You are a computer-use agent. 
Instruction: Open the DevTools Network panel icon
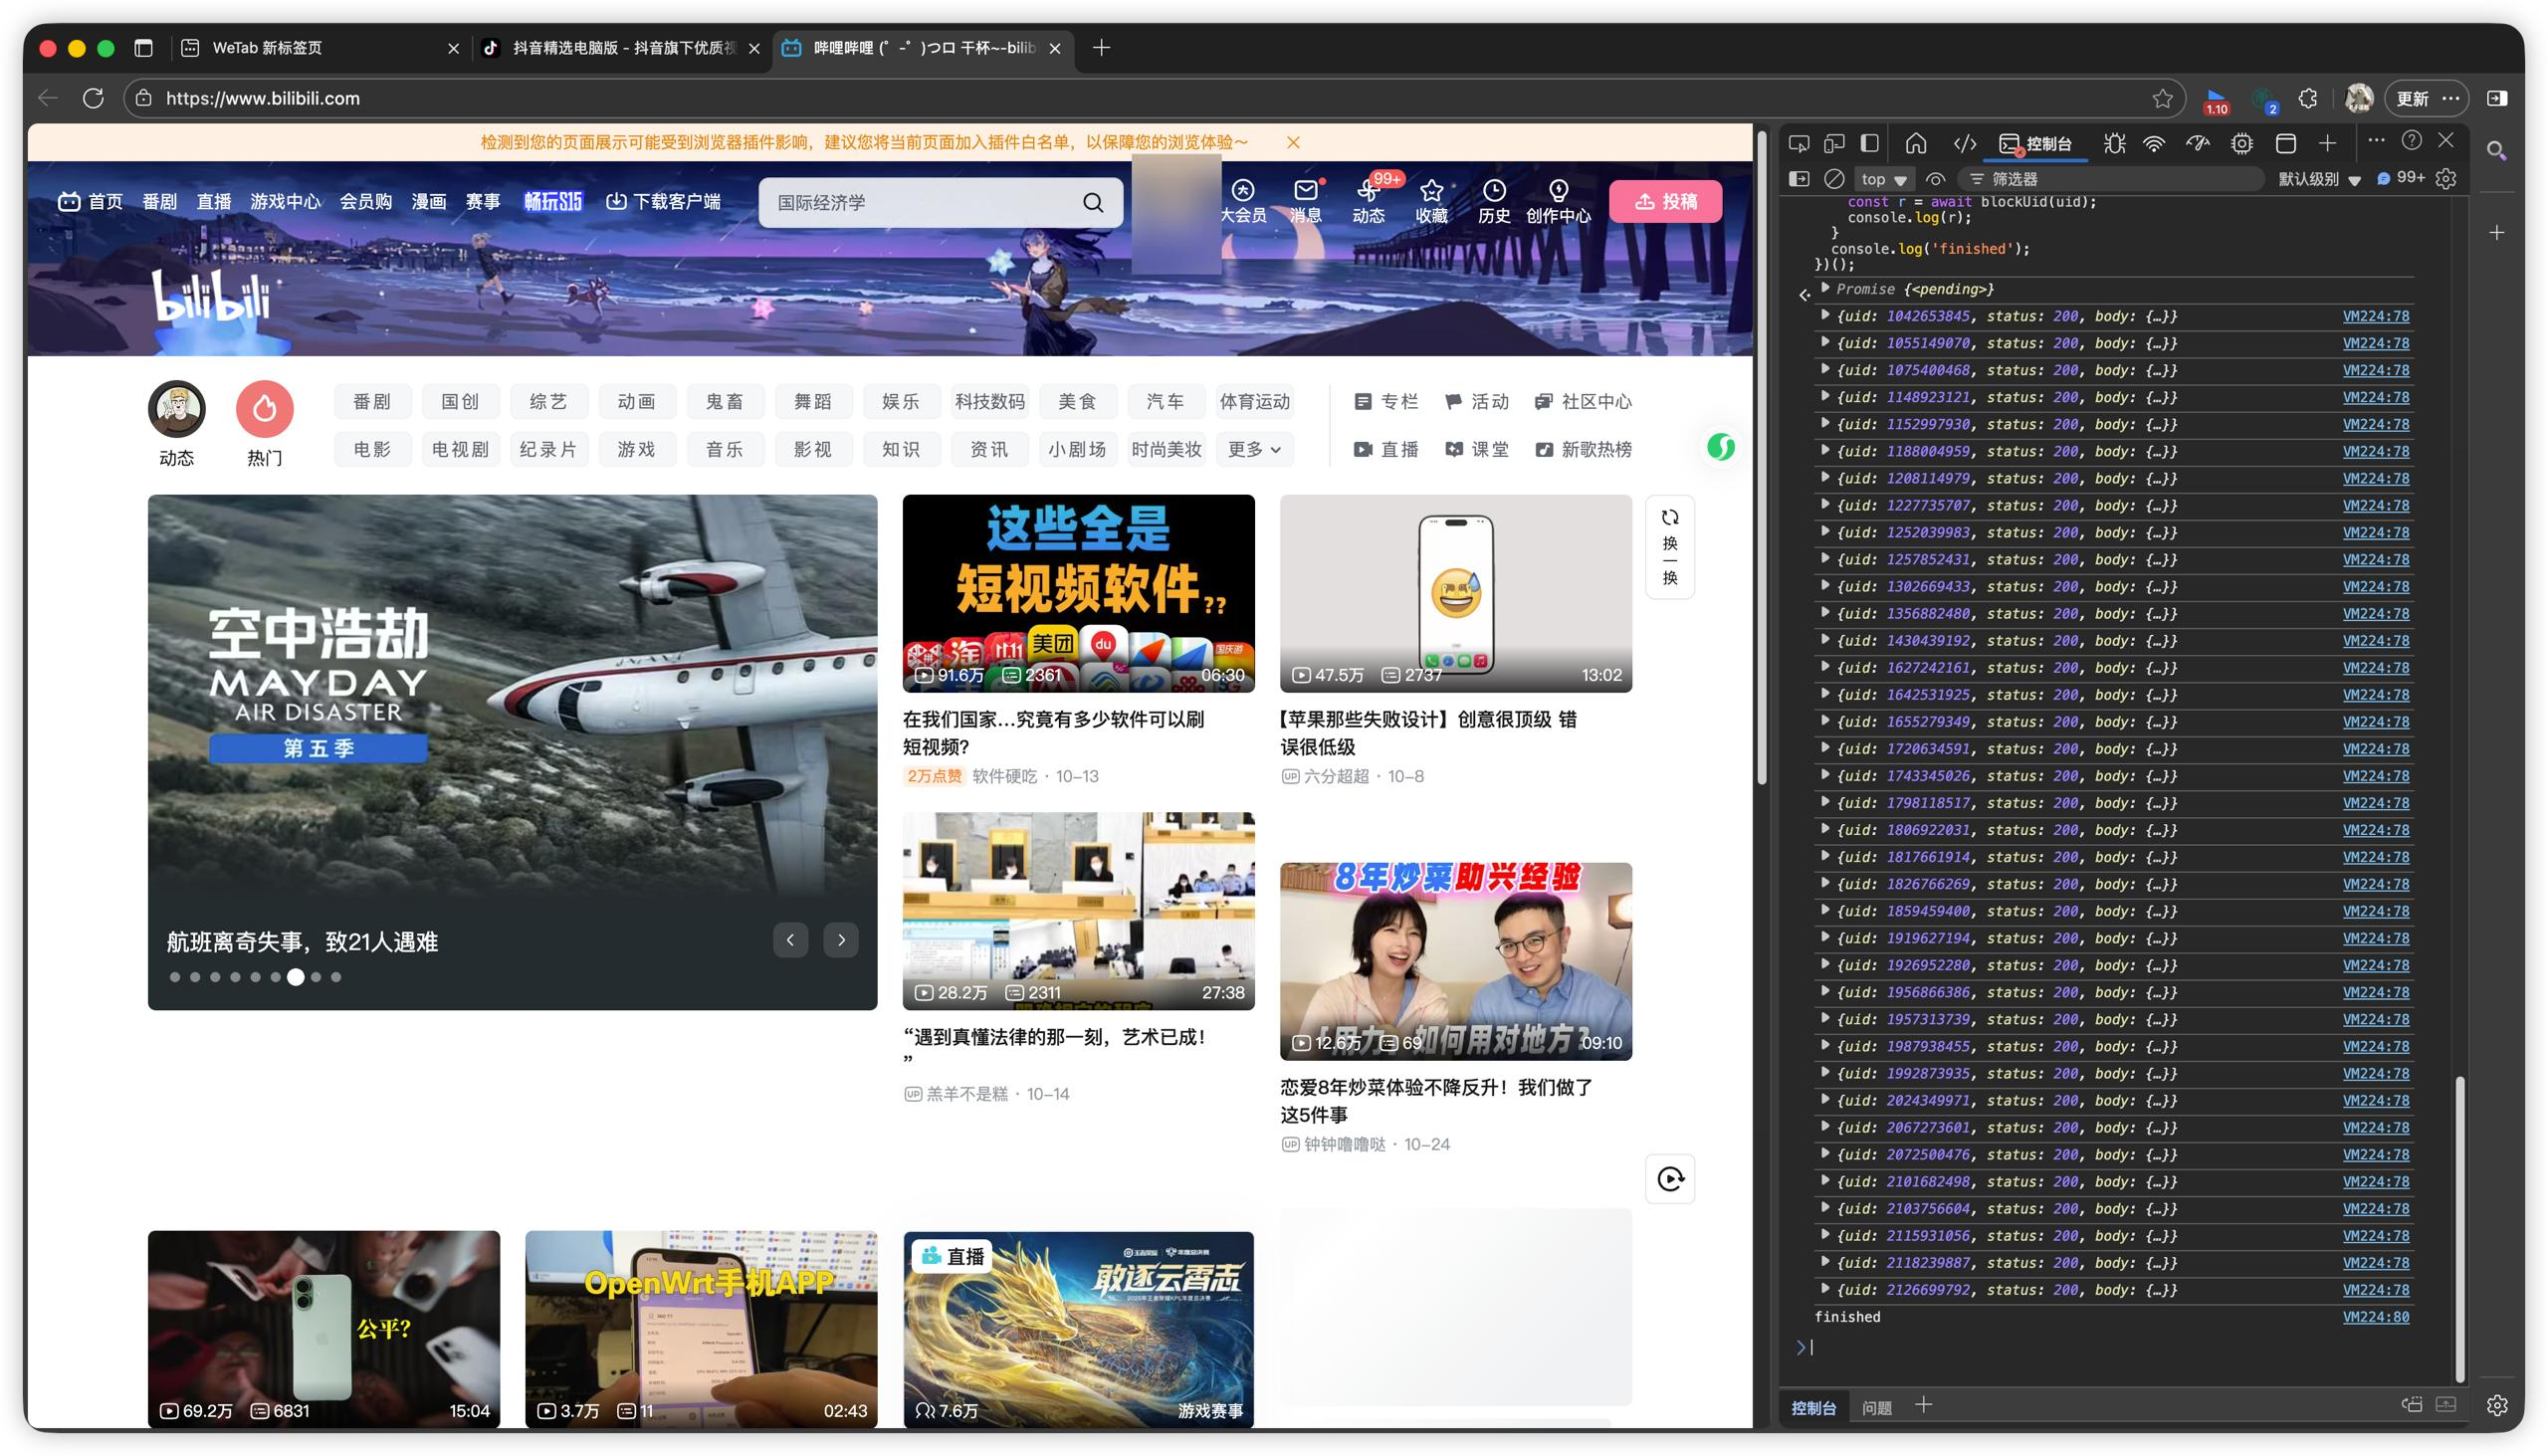coord(2154,143)
